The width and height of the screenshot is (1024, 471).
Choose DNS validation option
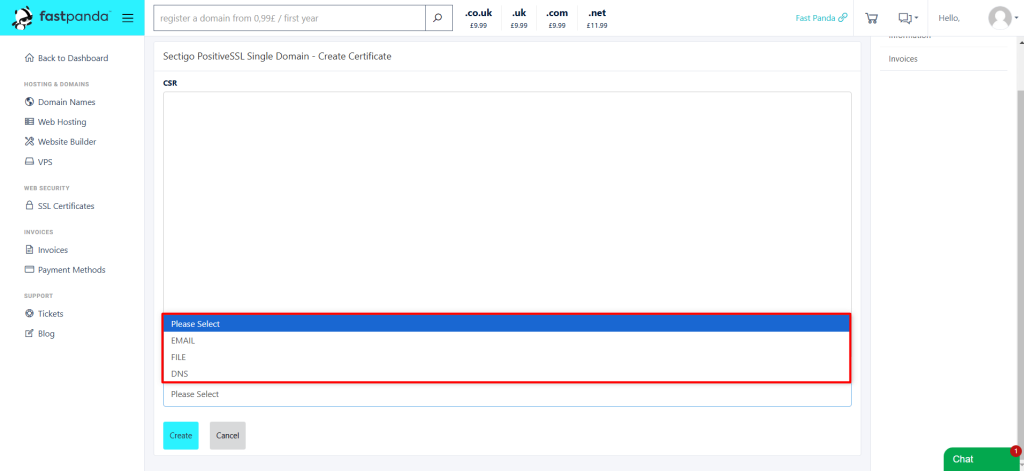[x=507, y=374]
